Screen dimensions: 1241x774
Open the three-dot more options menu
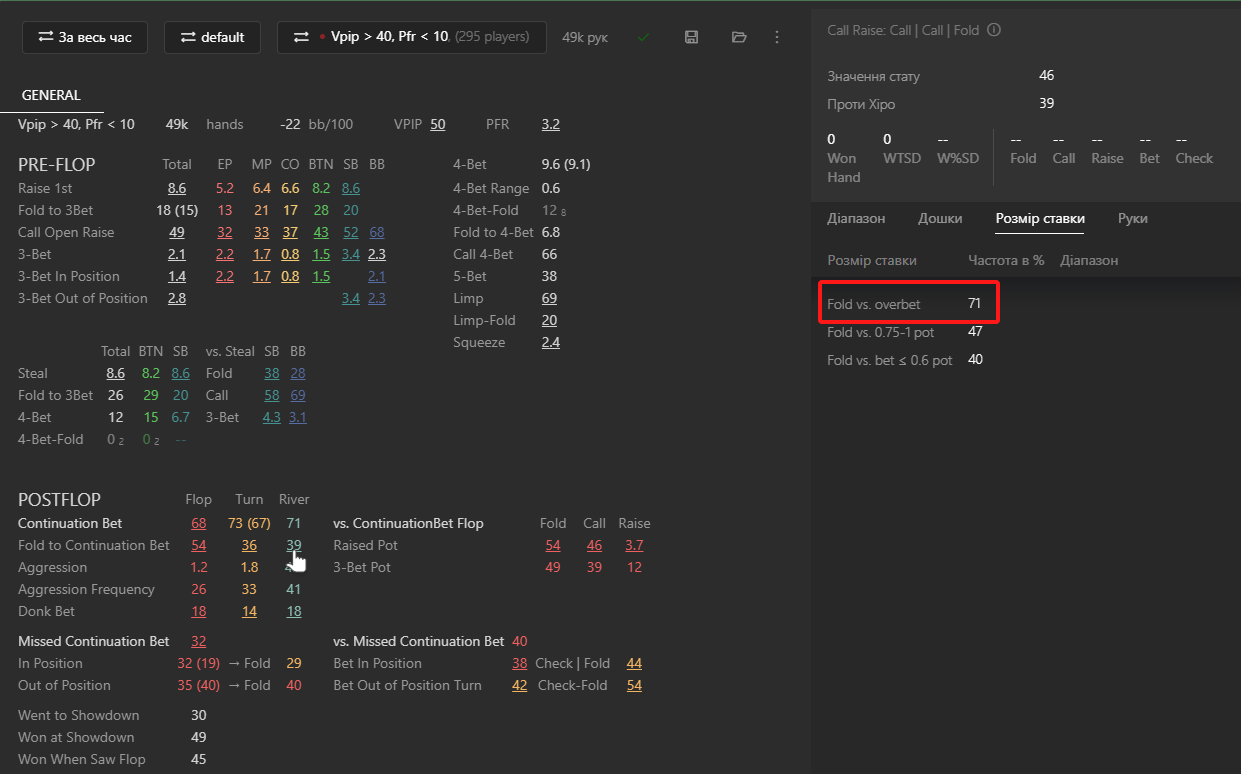point(777,37)
